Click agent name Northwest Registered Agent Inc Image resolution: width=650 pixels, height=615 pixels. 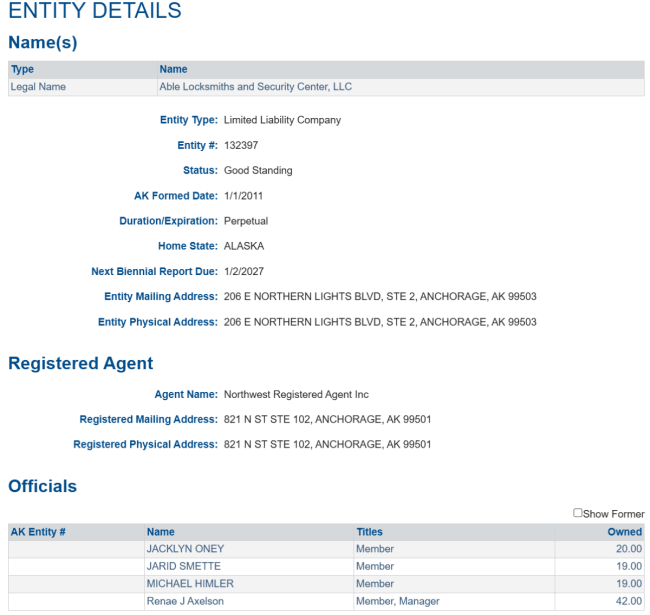(x=296, y=394)
